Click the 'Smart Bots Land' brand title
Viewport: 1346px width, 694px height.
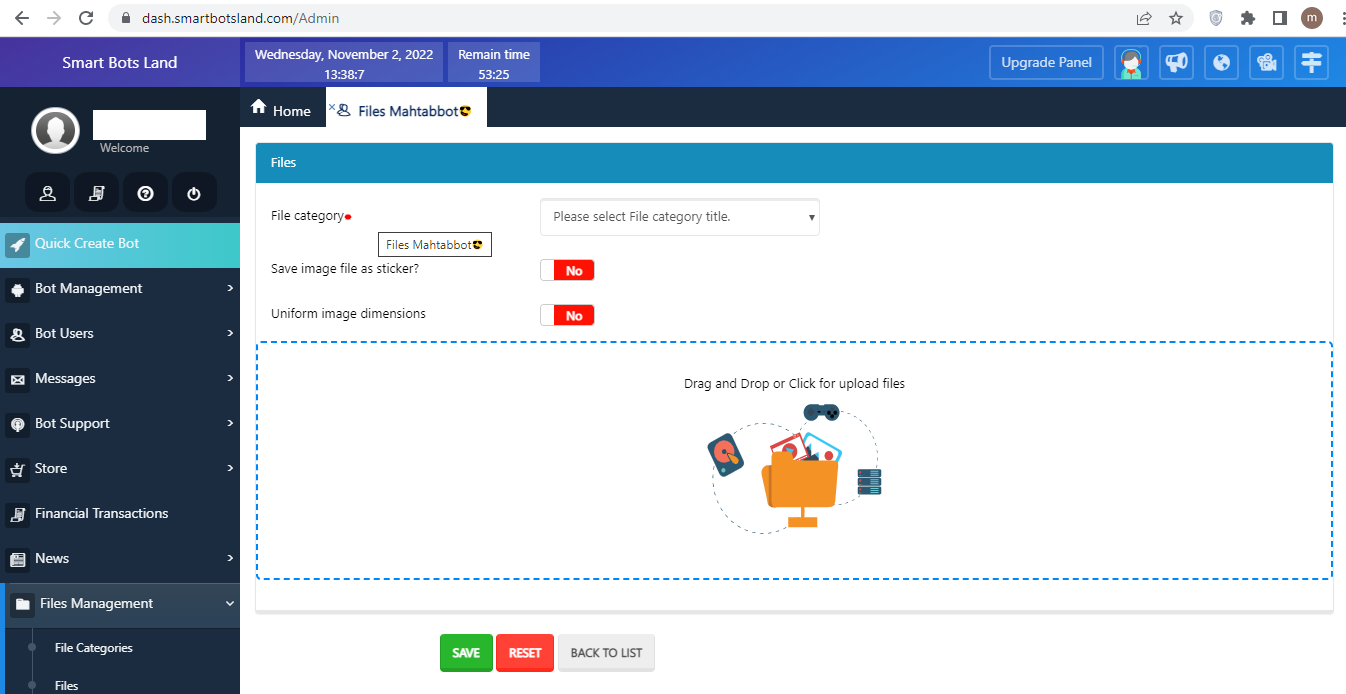[x=120, y=62]
